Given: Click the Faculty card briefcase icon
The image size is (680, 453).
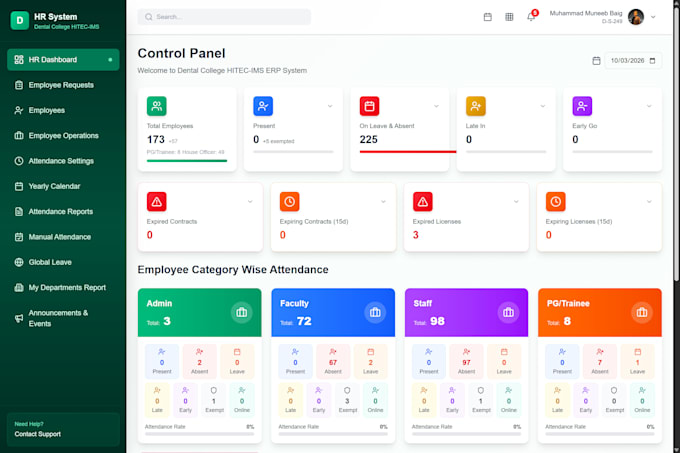Looking at the screenshot, I should tap(375, 312).
